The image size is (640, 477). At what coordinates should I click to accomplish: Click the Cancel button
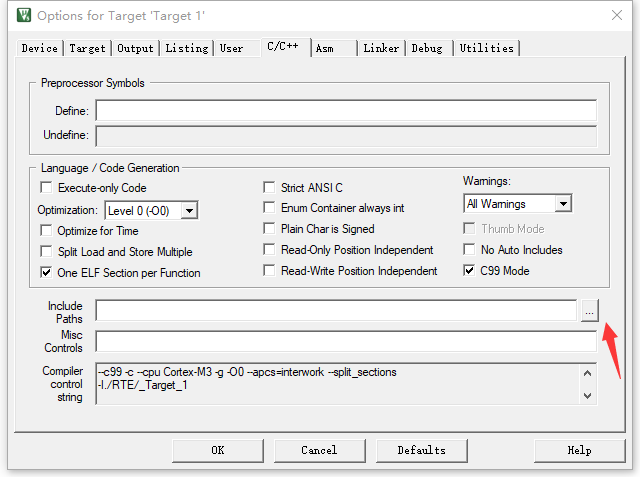click(x=320, y=450)
